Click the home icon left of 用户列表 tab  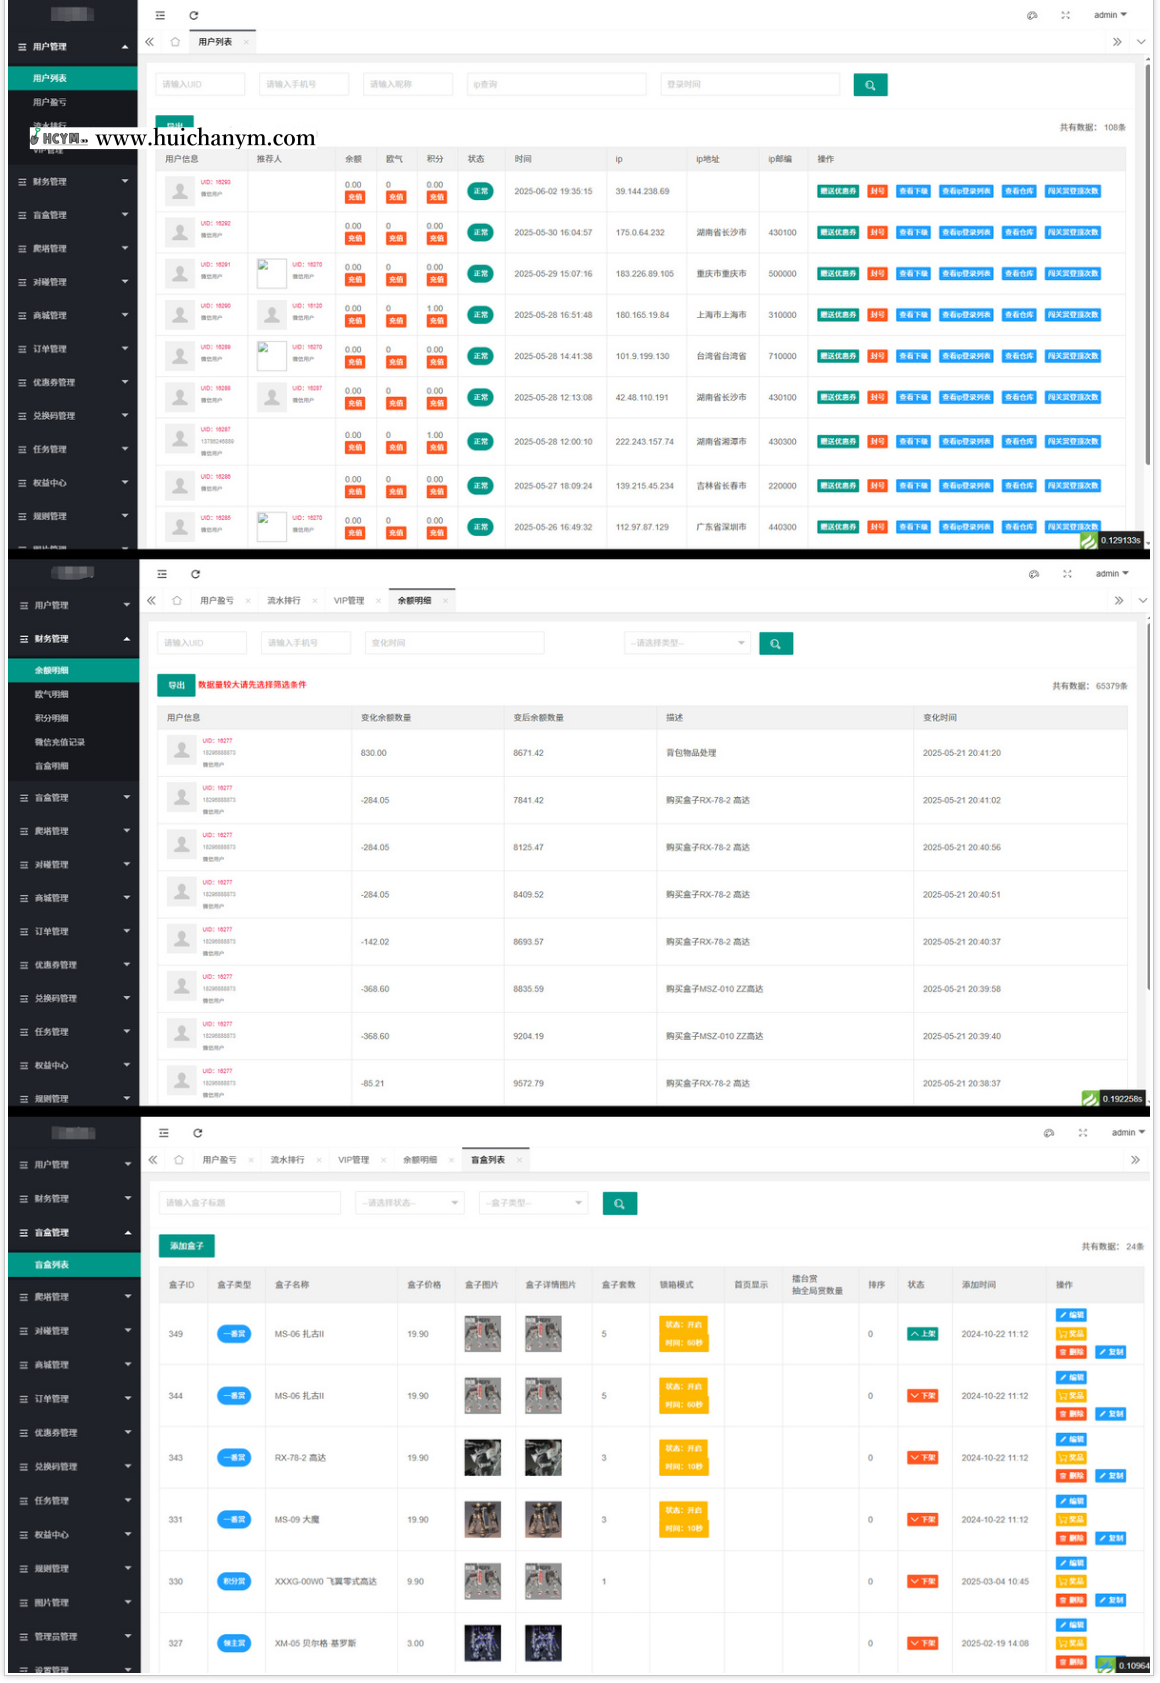coord(175,42)
